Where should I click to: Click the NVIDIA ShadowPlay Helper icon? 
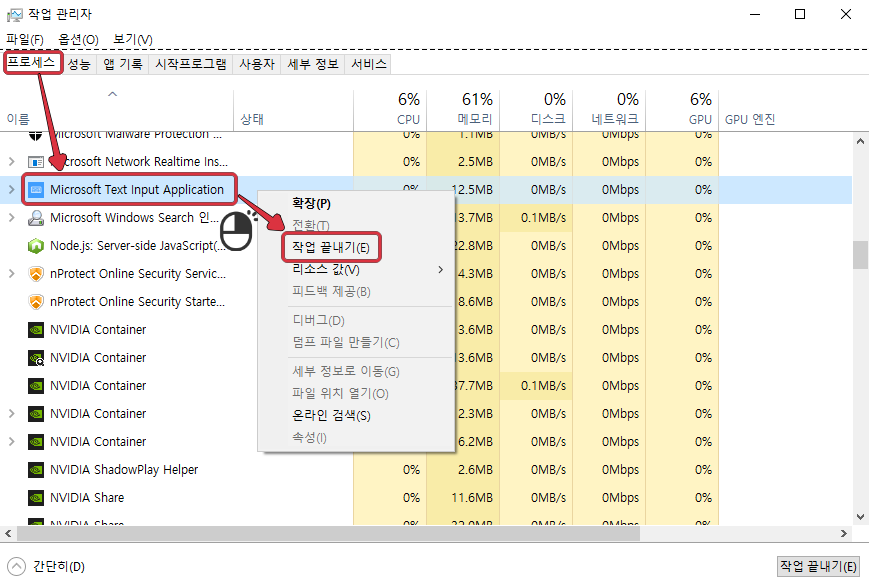34,469
